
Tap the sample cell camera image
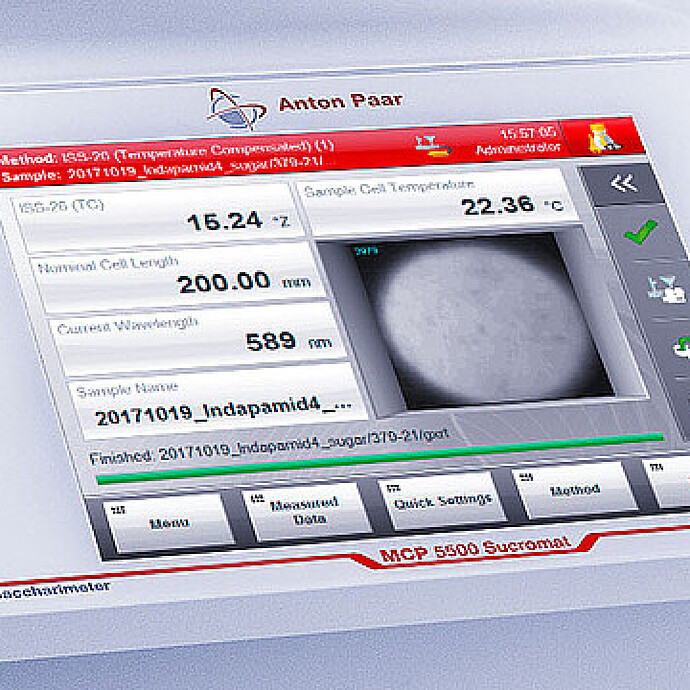pyautogui.click(x=470, y=318)
